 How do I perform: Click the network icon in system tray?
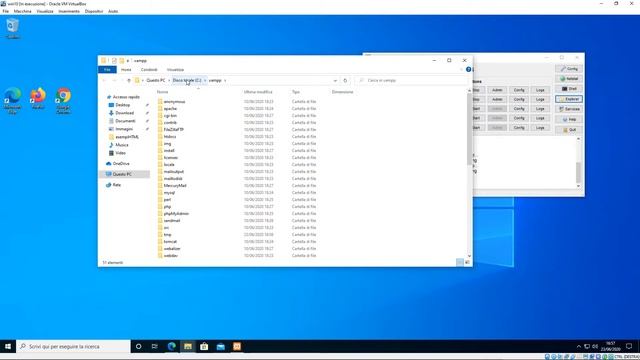(x=587, y=346)
